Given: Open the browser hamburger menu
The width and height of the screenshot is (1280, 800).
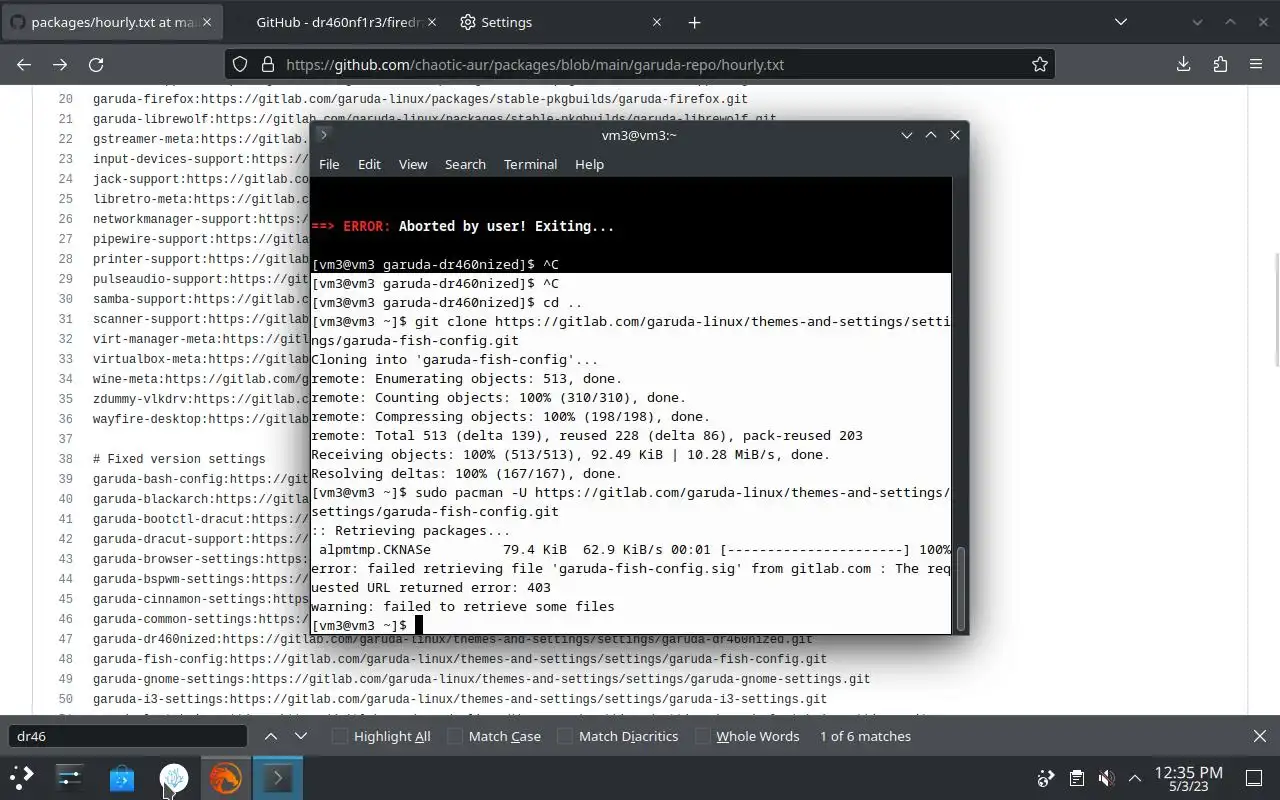Looking at the screenshot, I should point(1256,64).
